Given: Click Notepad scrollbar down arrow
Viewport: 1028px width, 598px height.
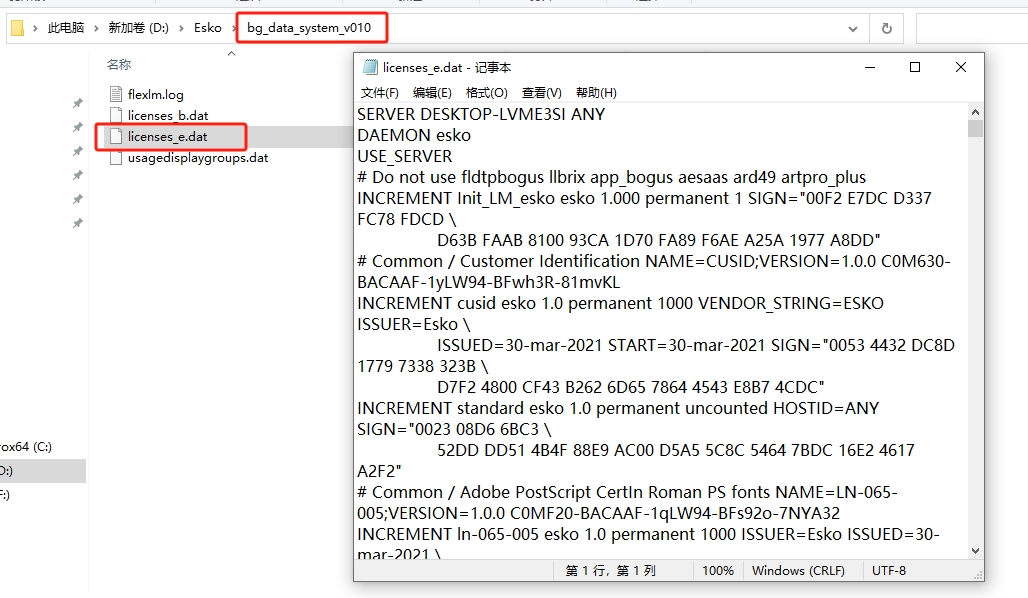Looking at the screenshot, I should pos(975,550).
